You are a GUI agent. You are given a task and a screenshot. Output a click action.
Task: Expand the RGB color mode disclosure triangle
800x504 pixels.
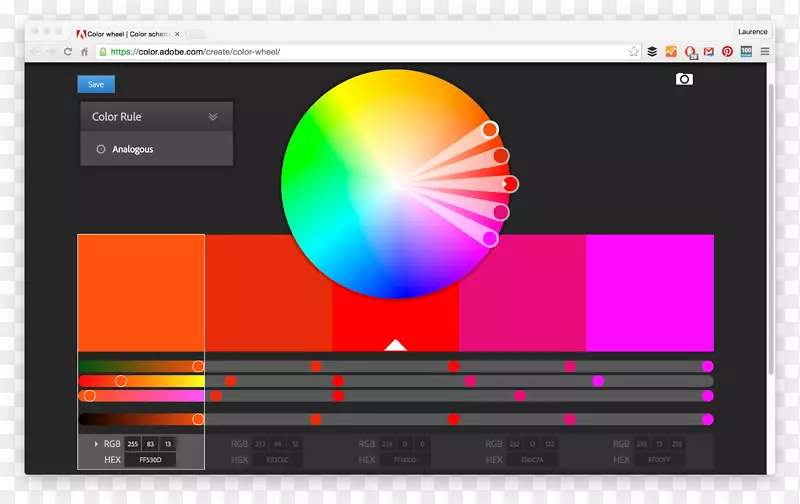96,443
